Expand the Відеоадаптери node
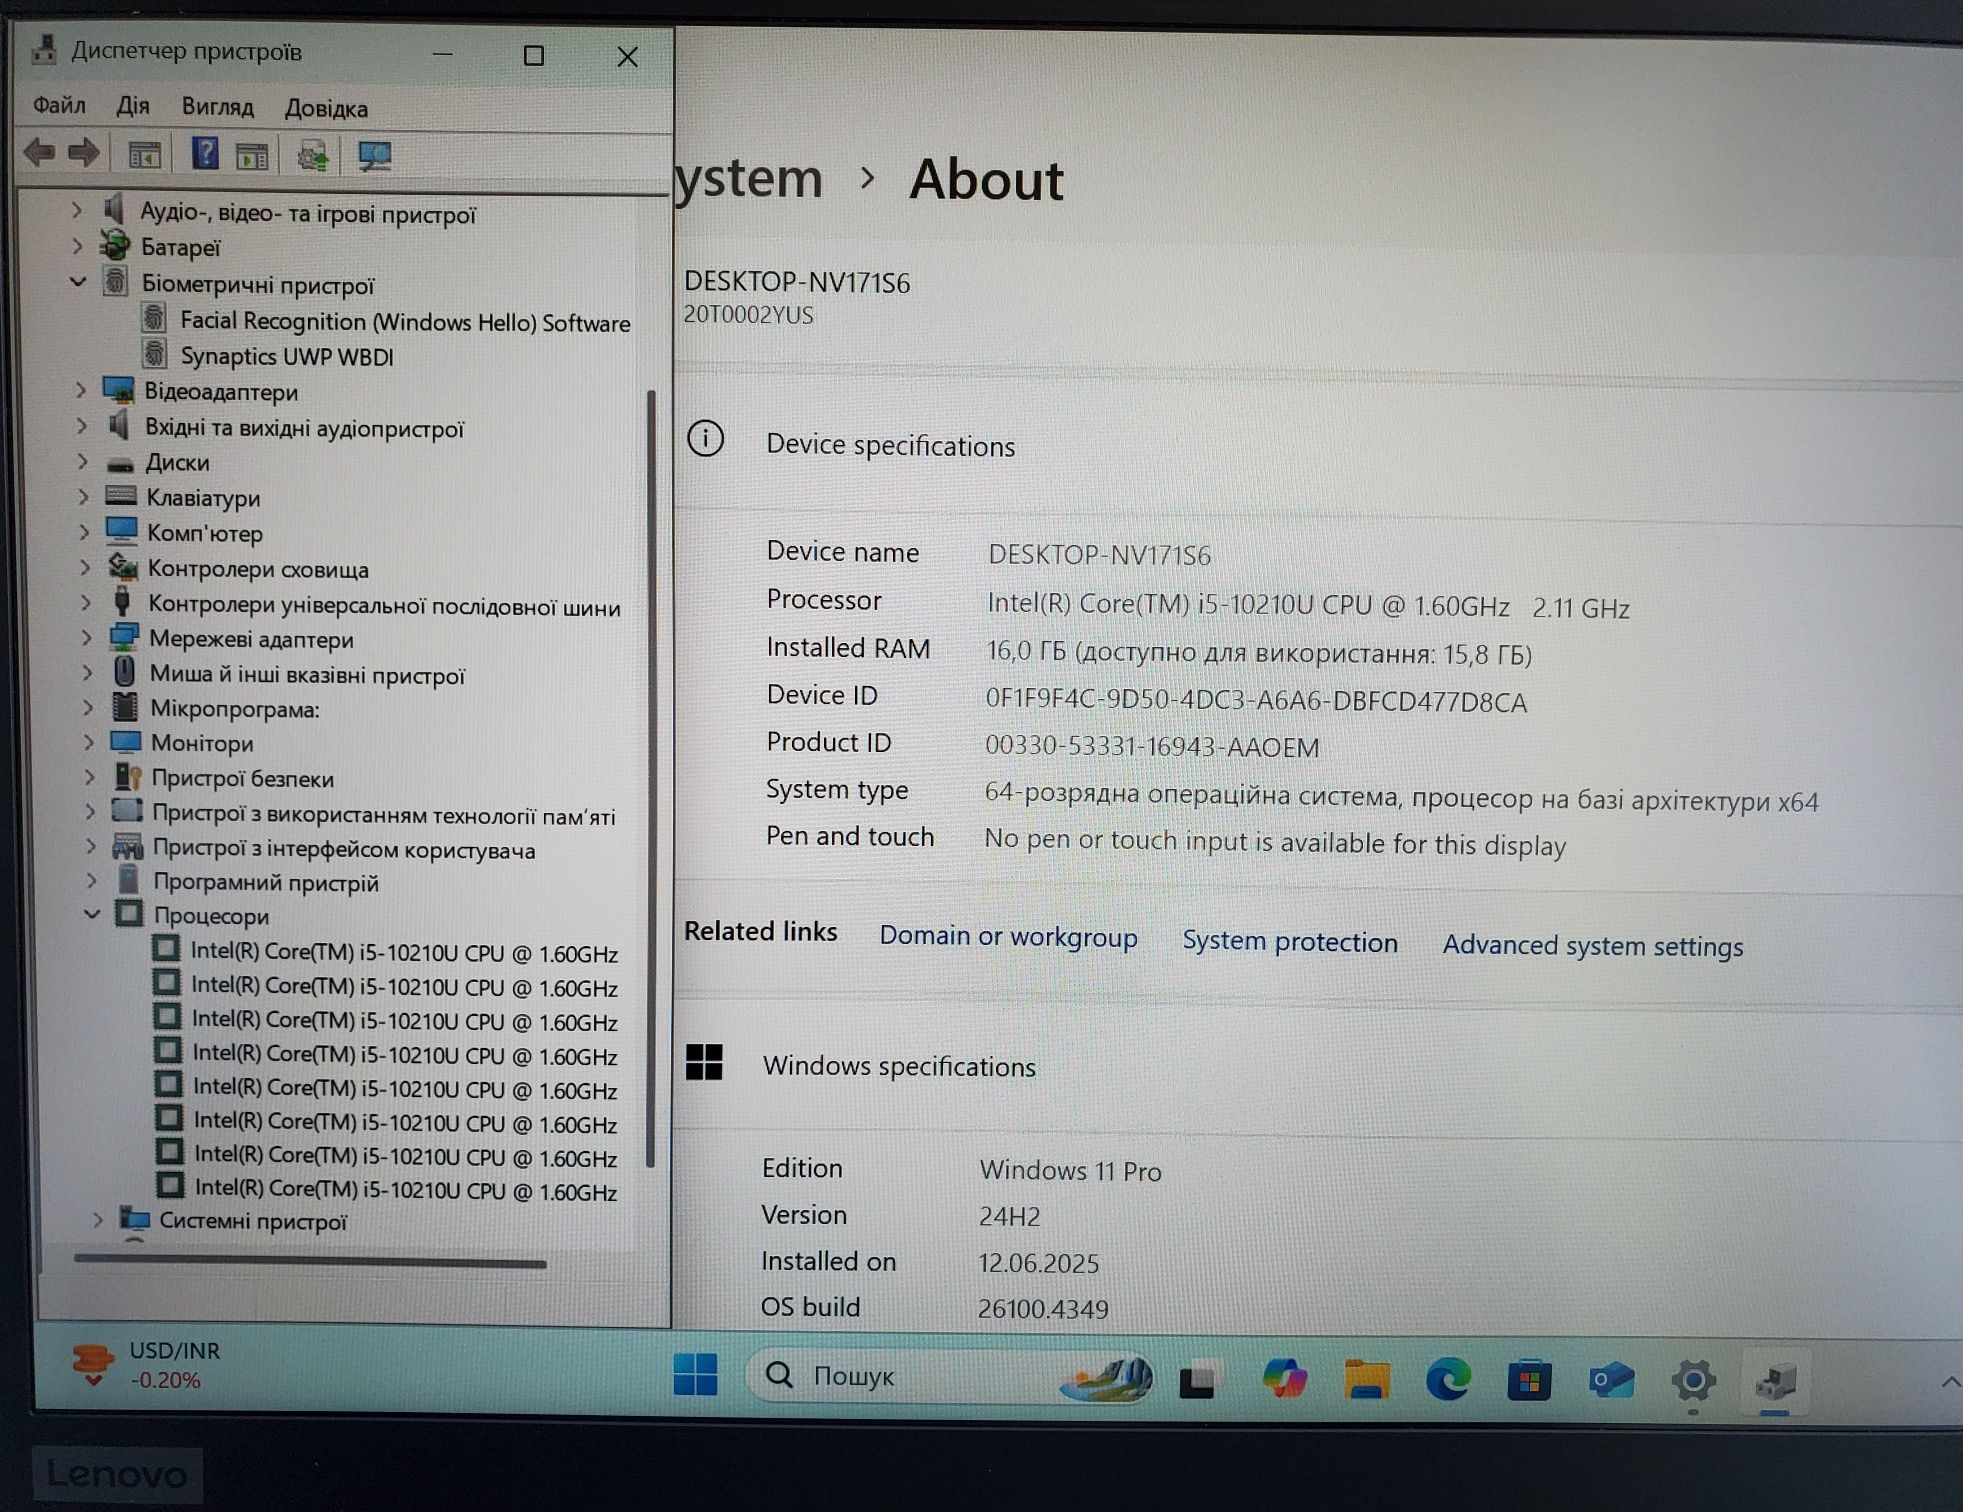The image size is (1963, 1512). pos(80,390)
